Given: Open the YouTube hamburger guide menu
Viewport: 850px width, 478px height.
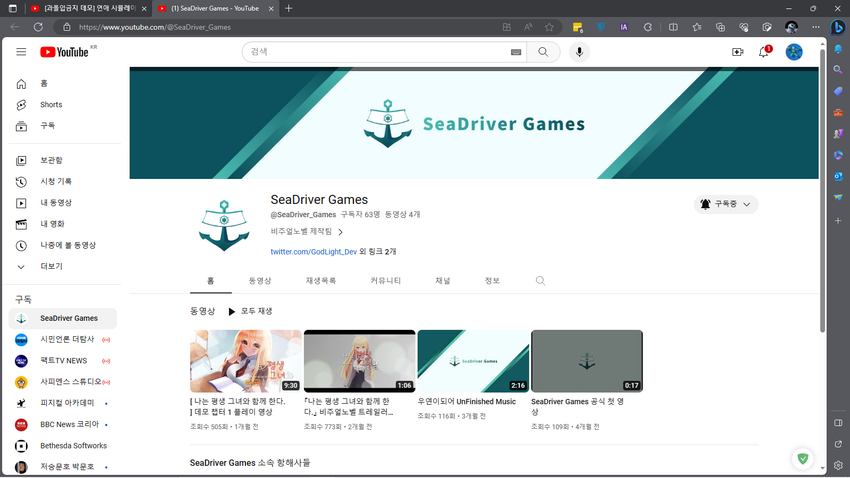Looking at the screenshot, I should pos(21,52).
